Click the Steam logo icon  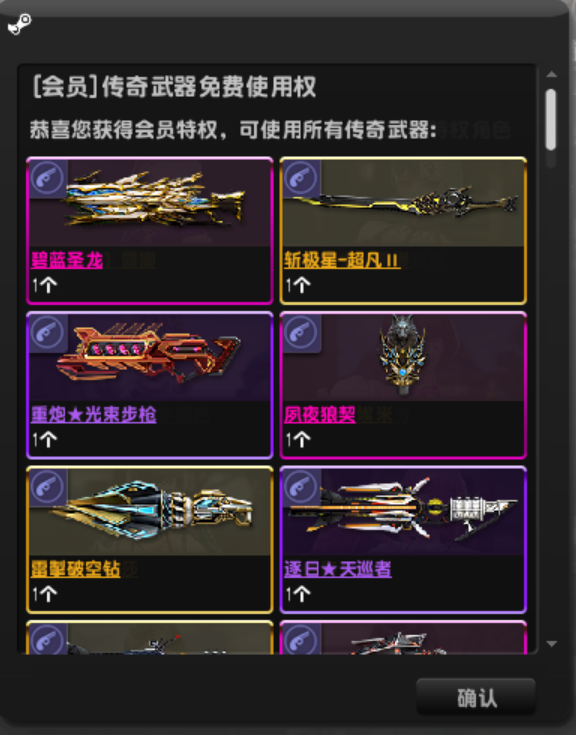(x=20, y=24)
